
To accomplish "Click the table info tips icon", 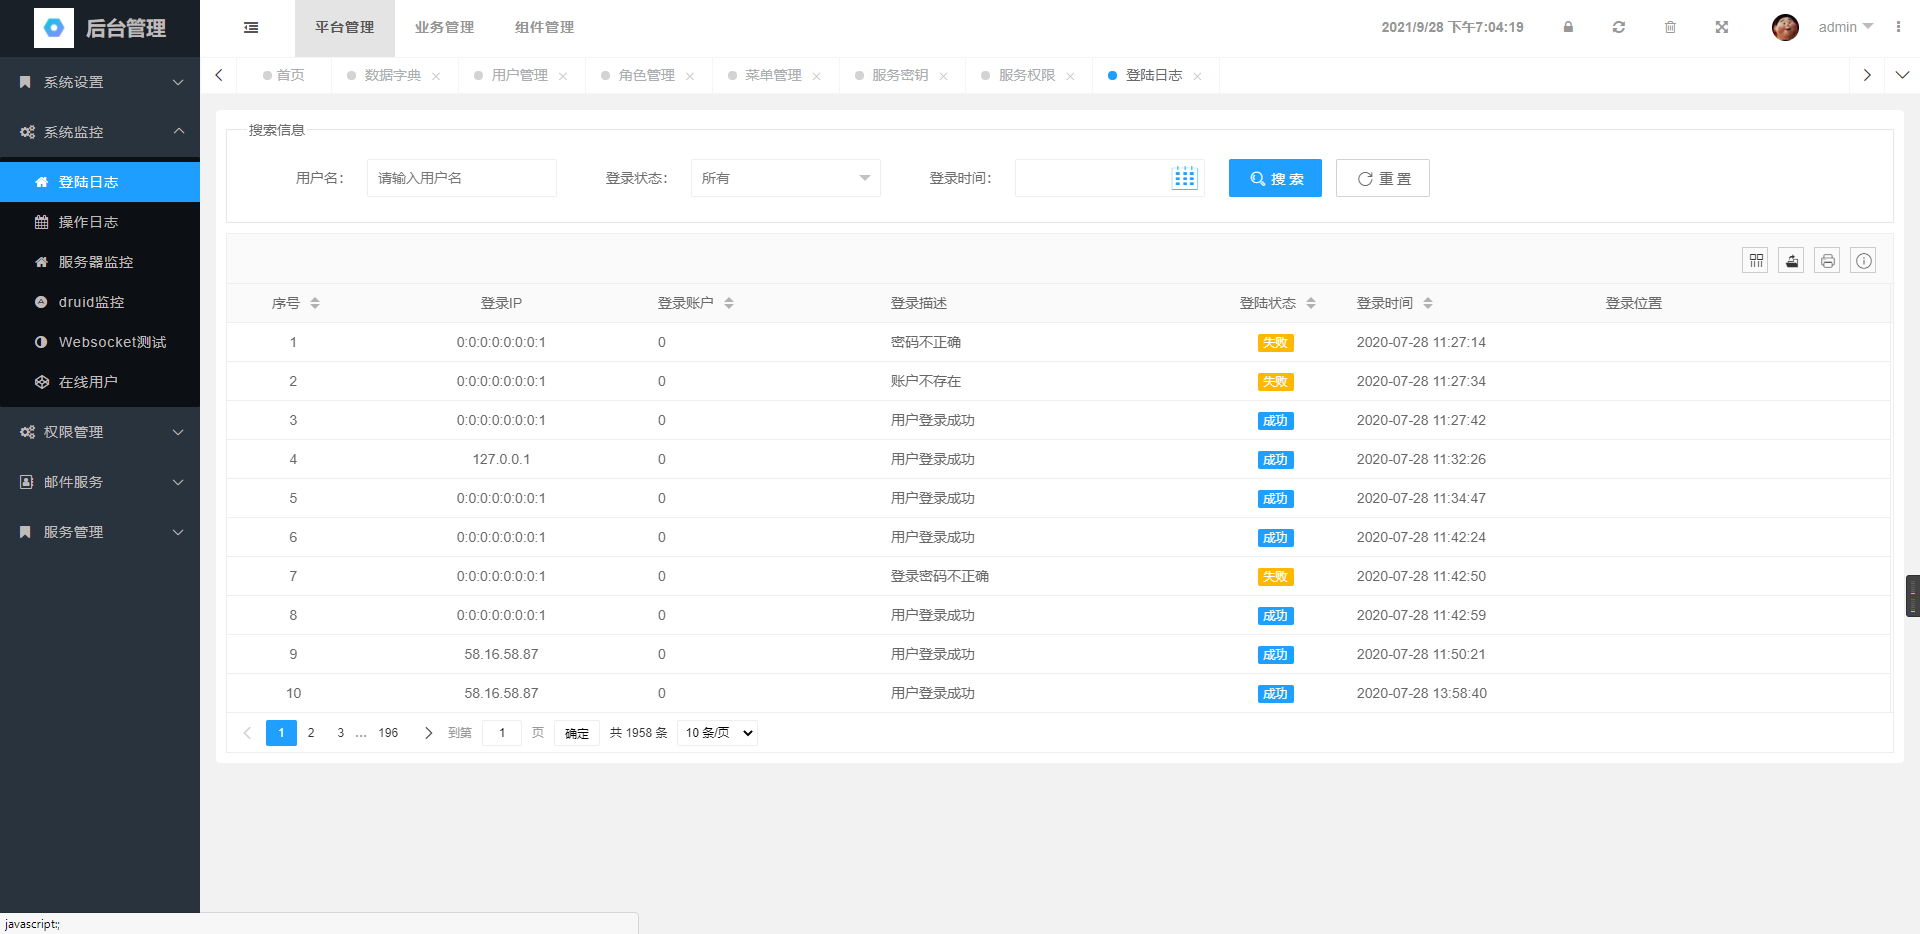I will click(x=1864, y=261).
